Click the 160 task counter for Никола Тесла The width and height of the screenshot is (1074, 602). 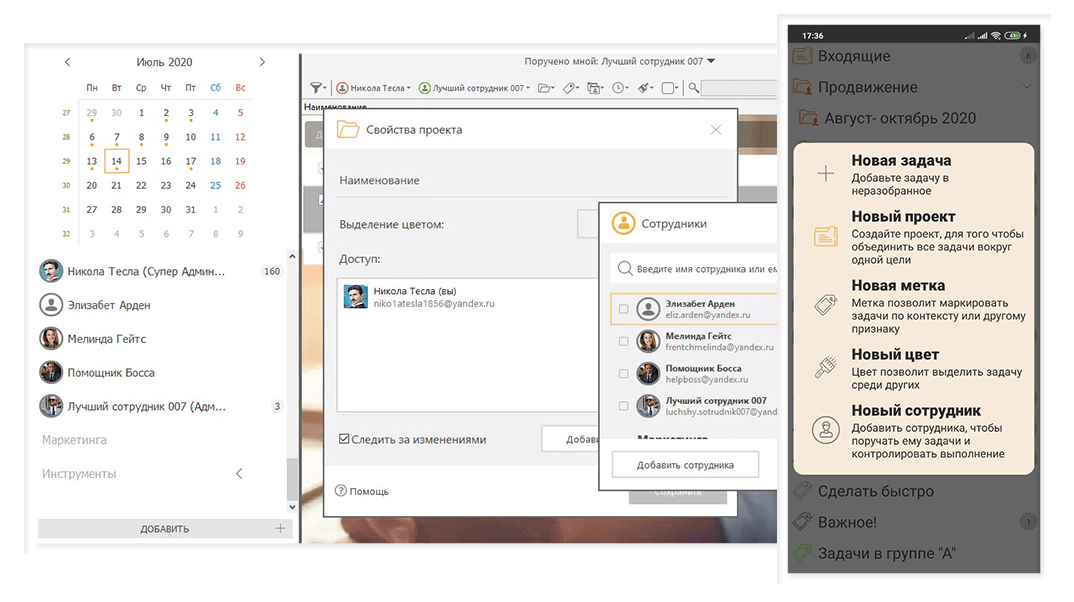pyautogui.click(x=272, y=271)
